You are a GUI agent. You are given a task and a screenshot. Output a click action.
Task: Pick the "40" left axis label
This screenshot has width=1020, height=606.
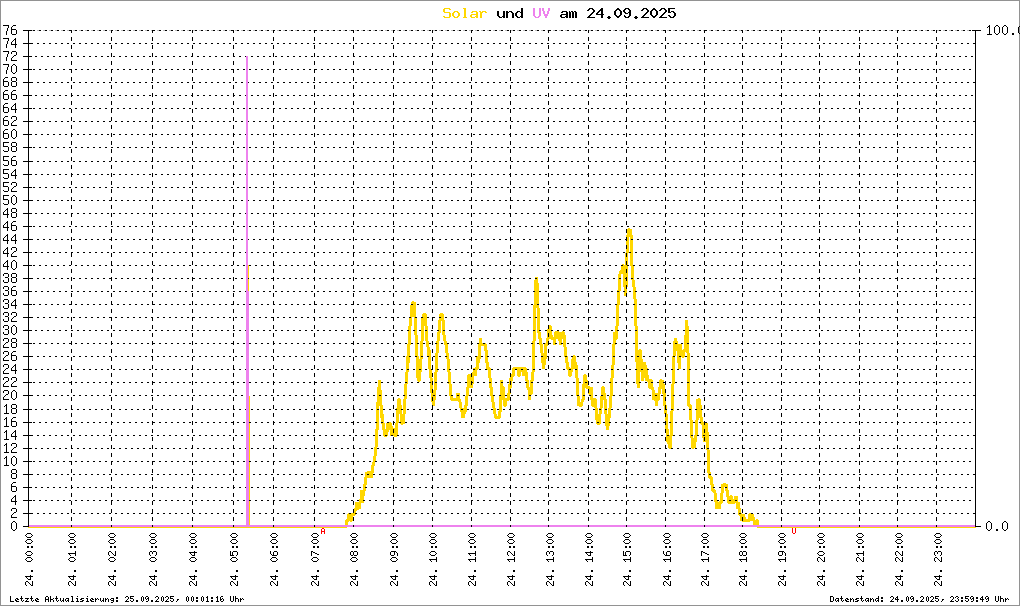tap(10, 265)
